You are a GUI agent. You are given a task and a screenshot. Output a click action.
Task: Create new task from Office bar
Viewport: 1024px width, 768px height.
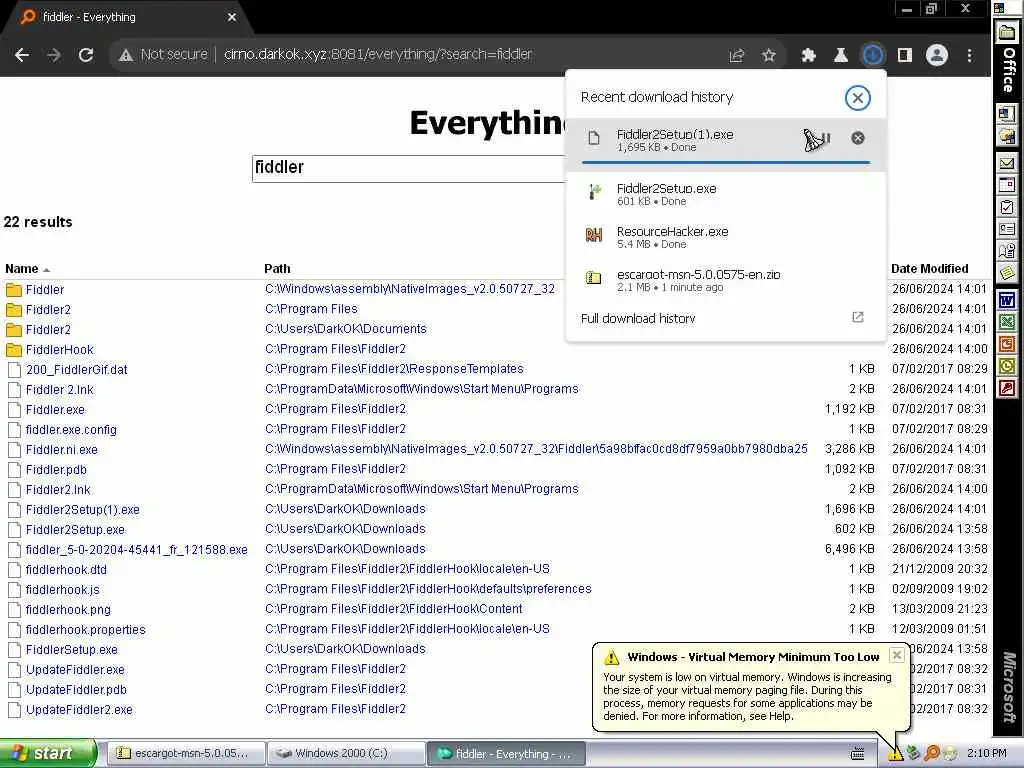(1007, 208)
